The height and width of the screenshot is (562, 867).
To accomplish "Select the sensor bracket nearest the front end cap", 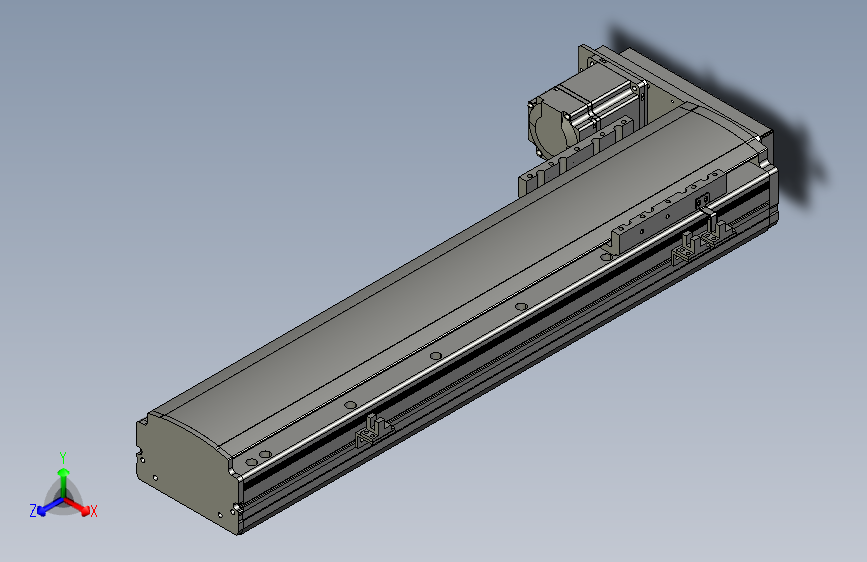I will coord(374,430).
